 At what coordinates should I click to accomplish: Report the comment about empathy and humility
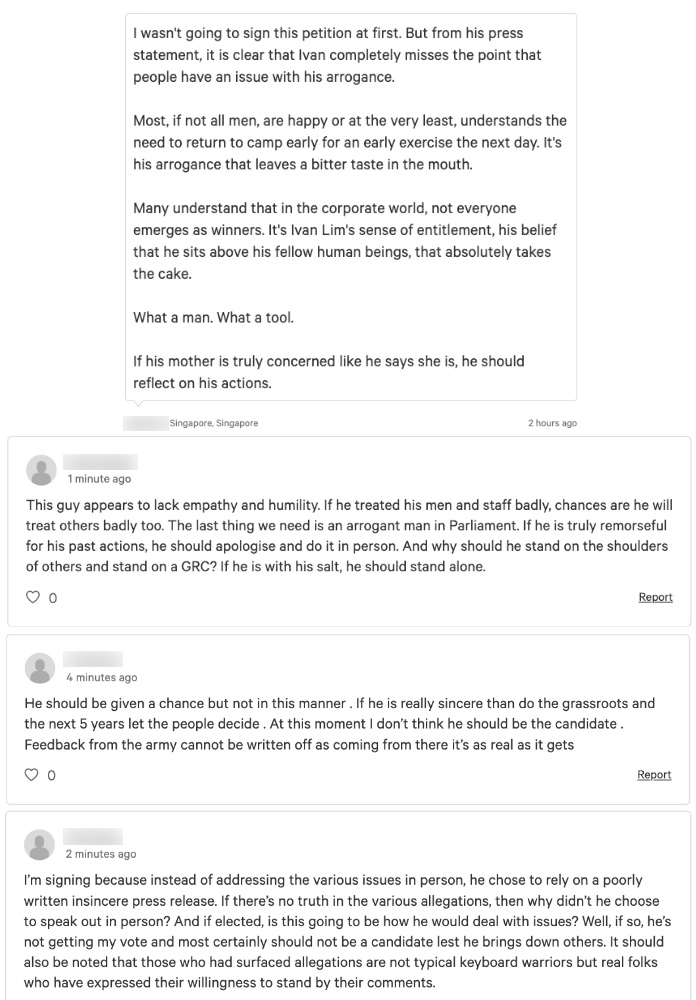[x=655, y=597]
